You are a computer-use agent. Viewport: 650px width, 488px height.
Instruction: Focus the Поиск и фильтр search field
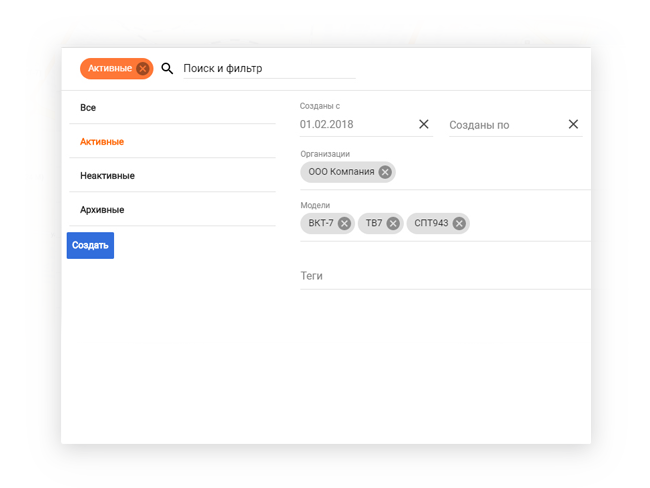[269, 68]
